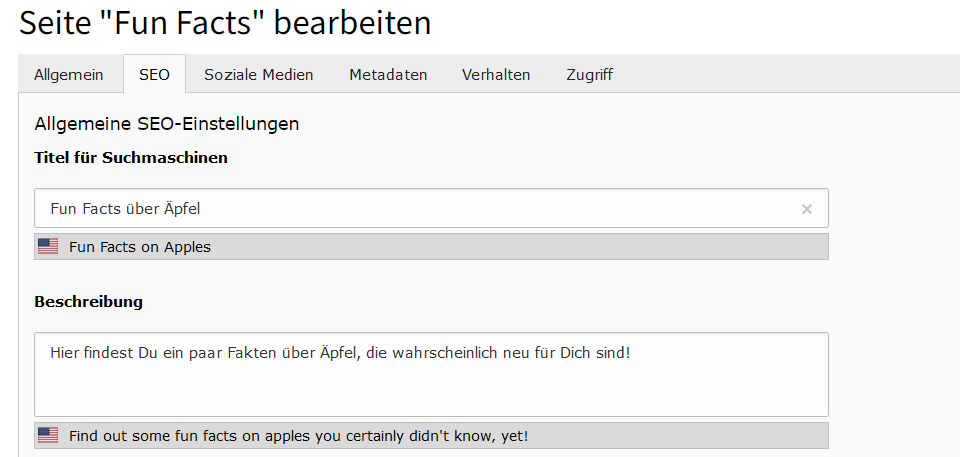Screen dimensions: 960x457
Task: Go to the Metadaten tab
Action: point(388,75)
